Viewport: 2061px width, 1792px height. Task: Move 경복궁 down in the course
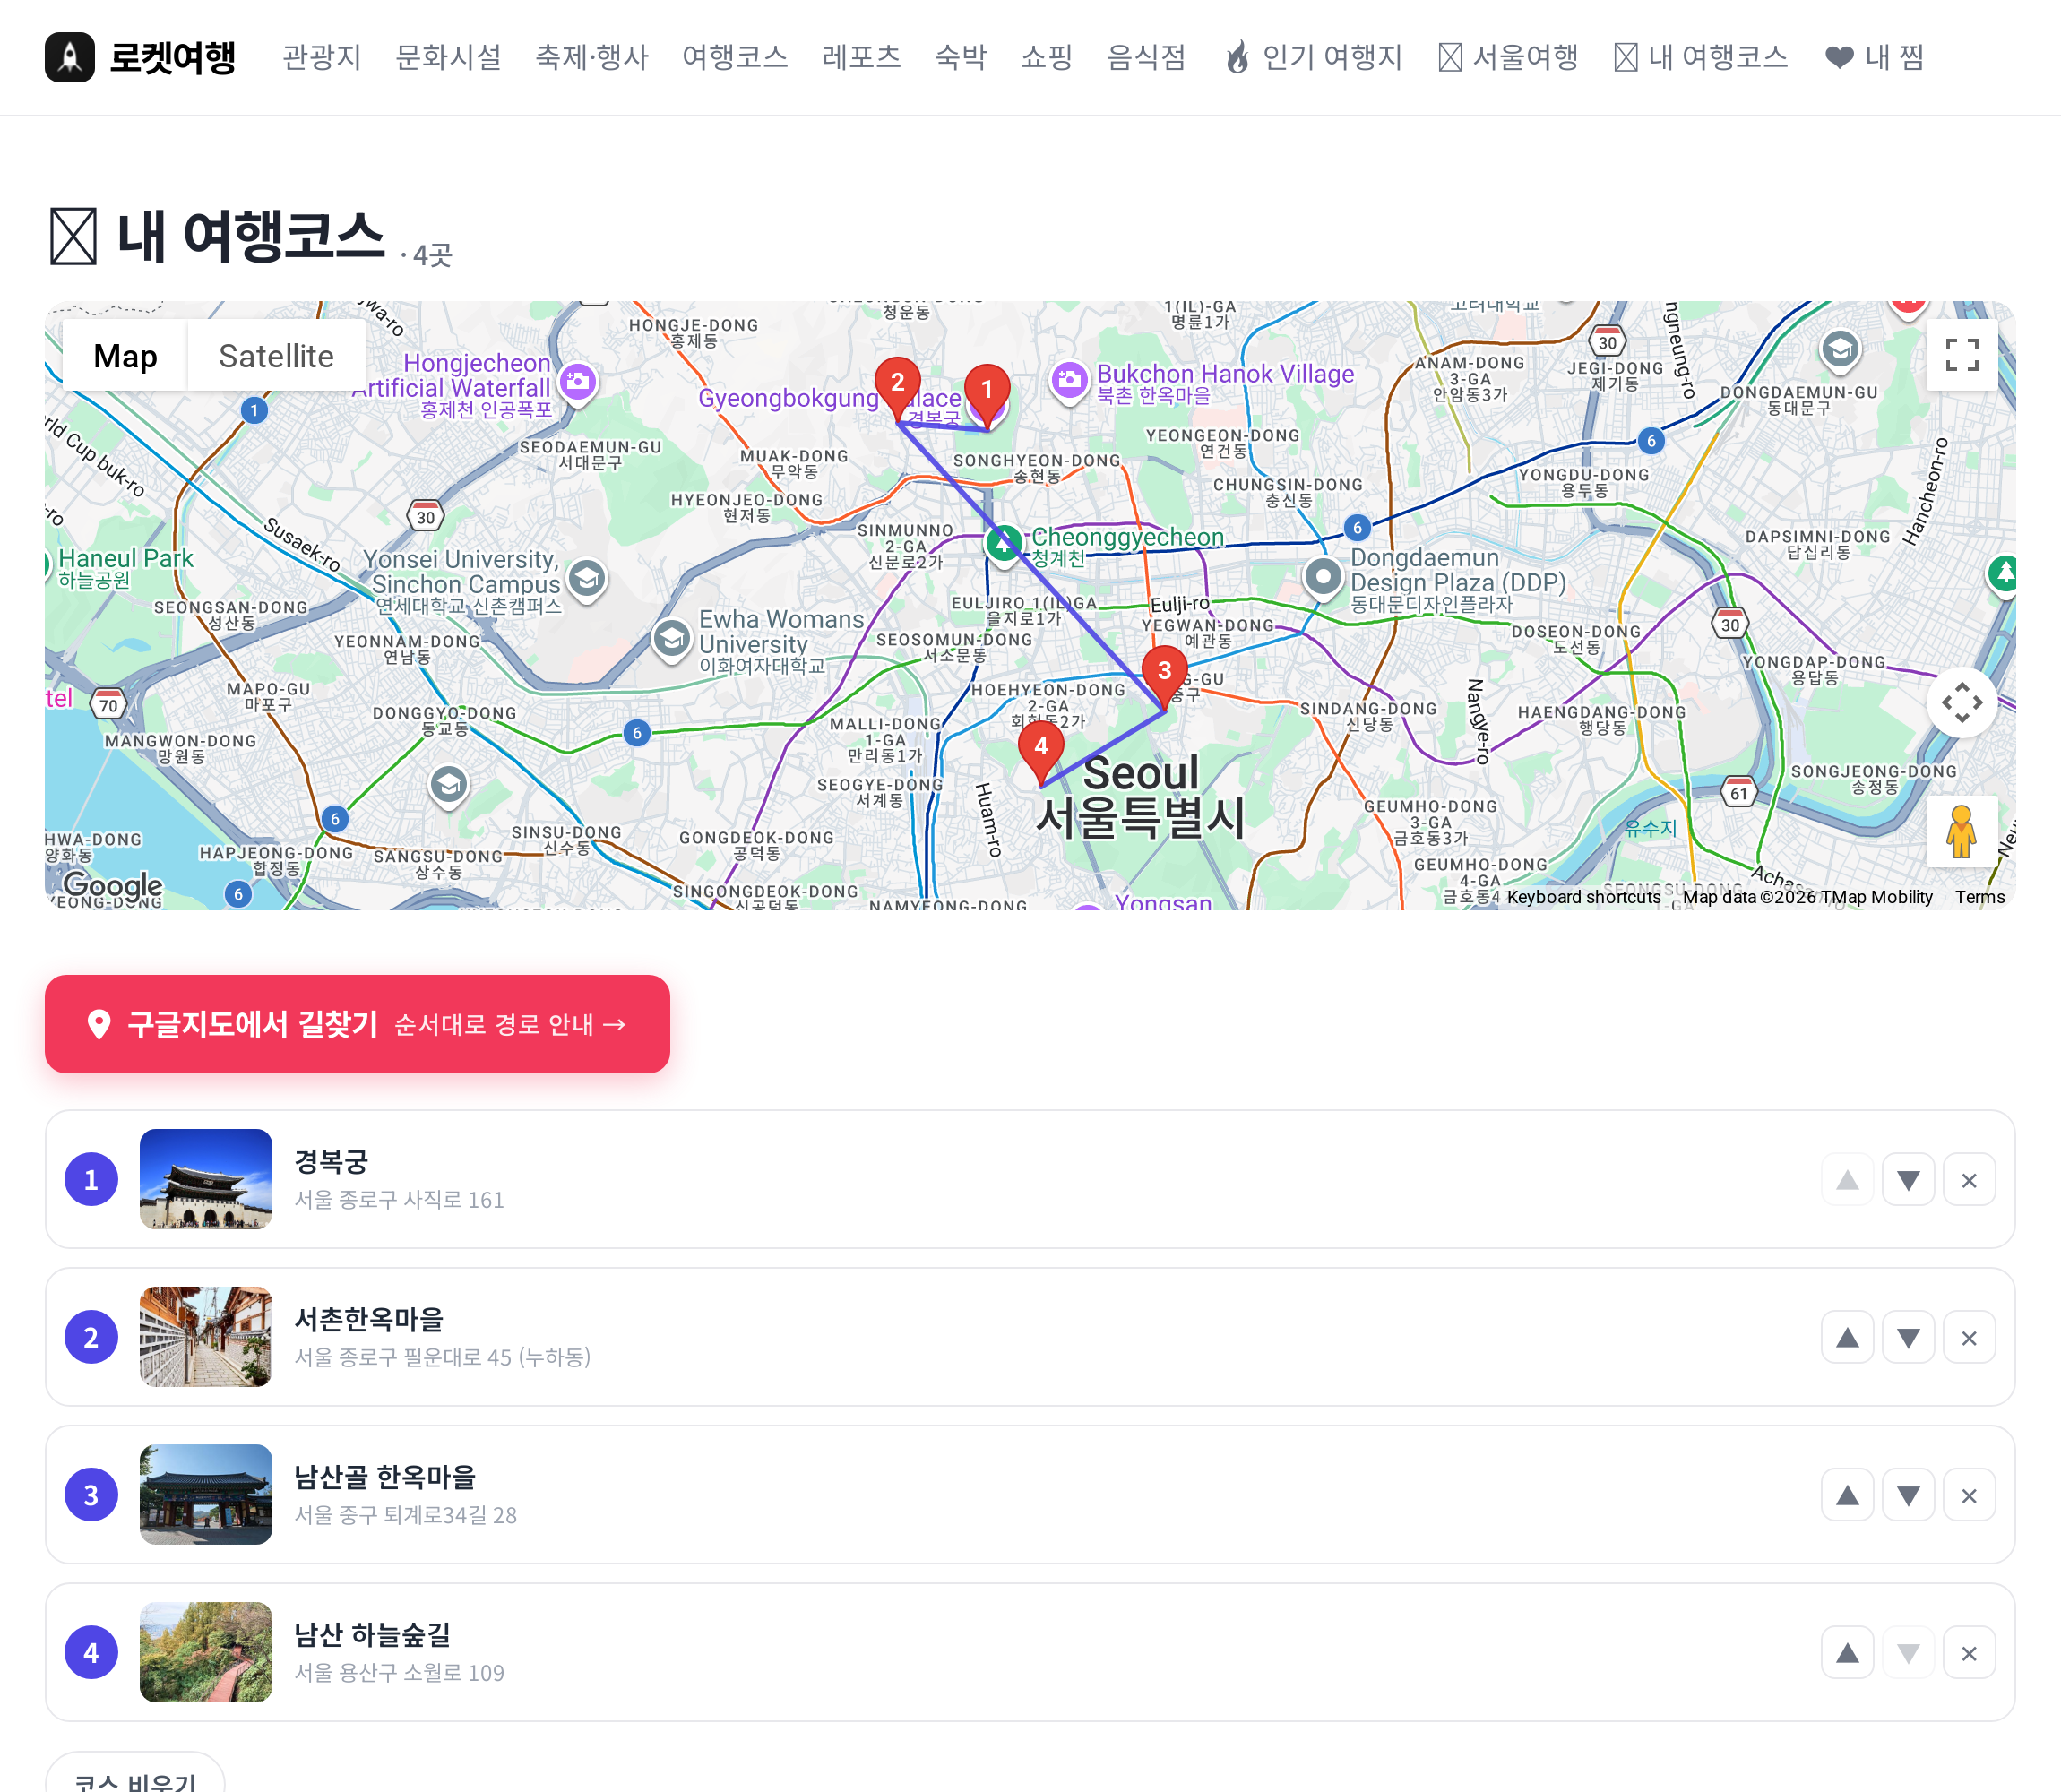(x=1908, y=1180)
